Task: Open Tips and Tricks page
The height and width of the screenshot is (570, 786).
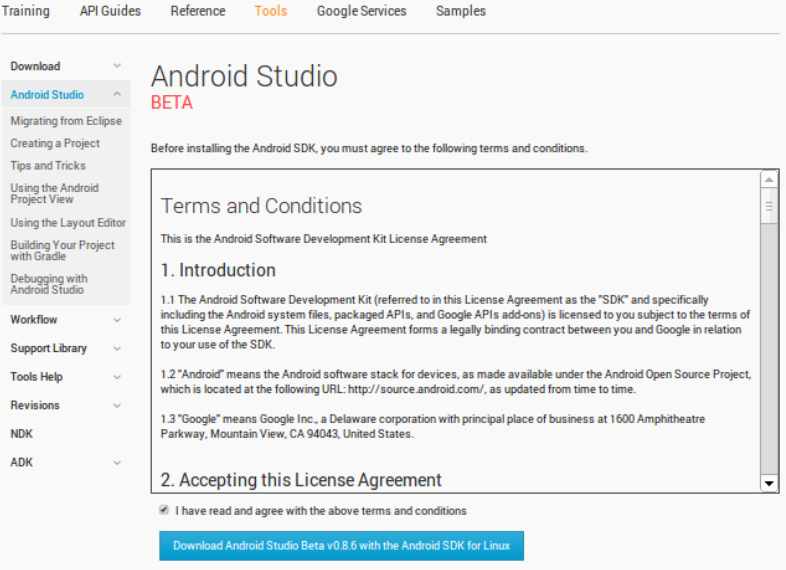Action: (x=48, y=165)
